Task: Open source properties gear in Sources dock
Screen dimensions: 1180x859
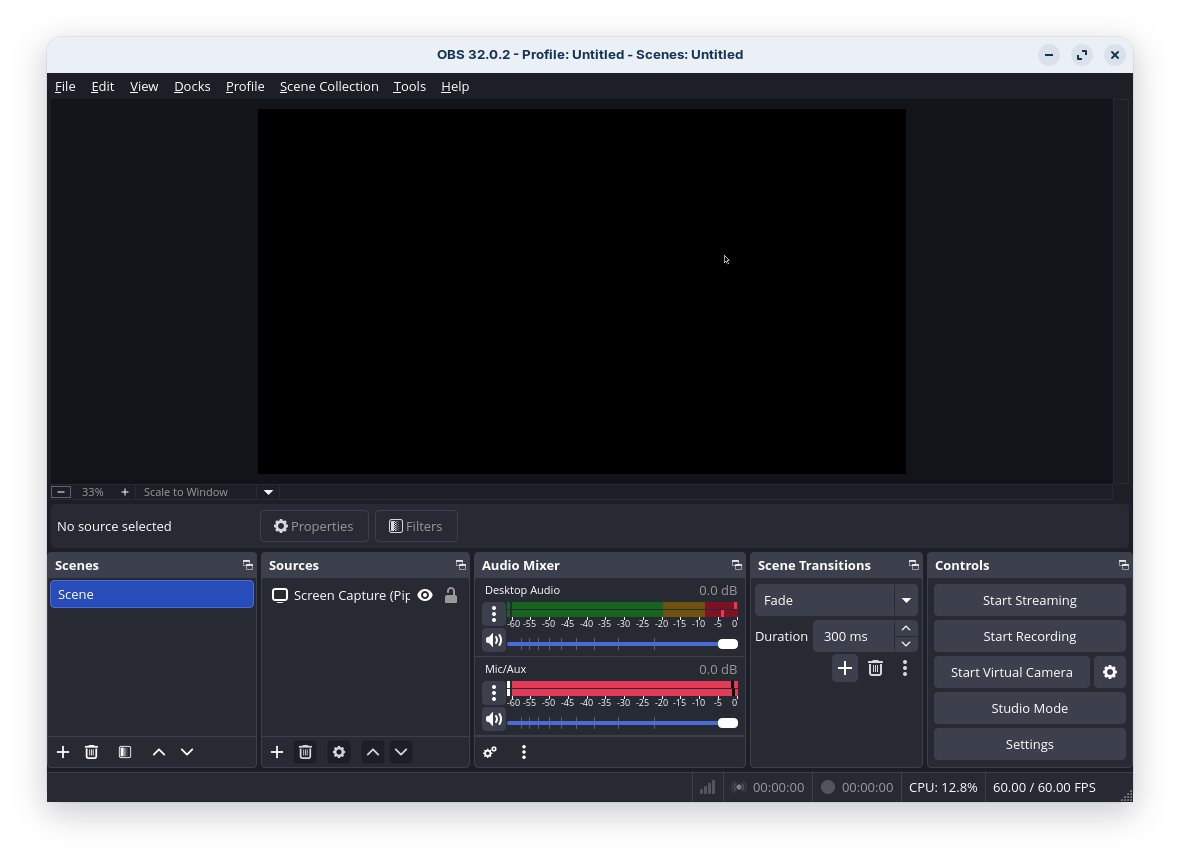Action: tap(339, 752)
